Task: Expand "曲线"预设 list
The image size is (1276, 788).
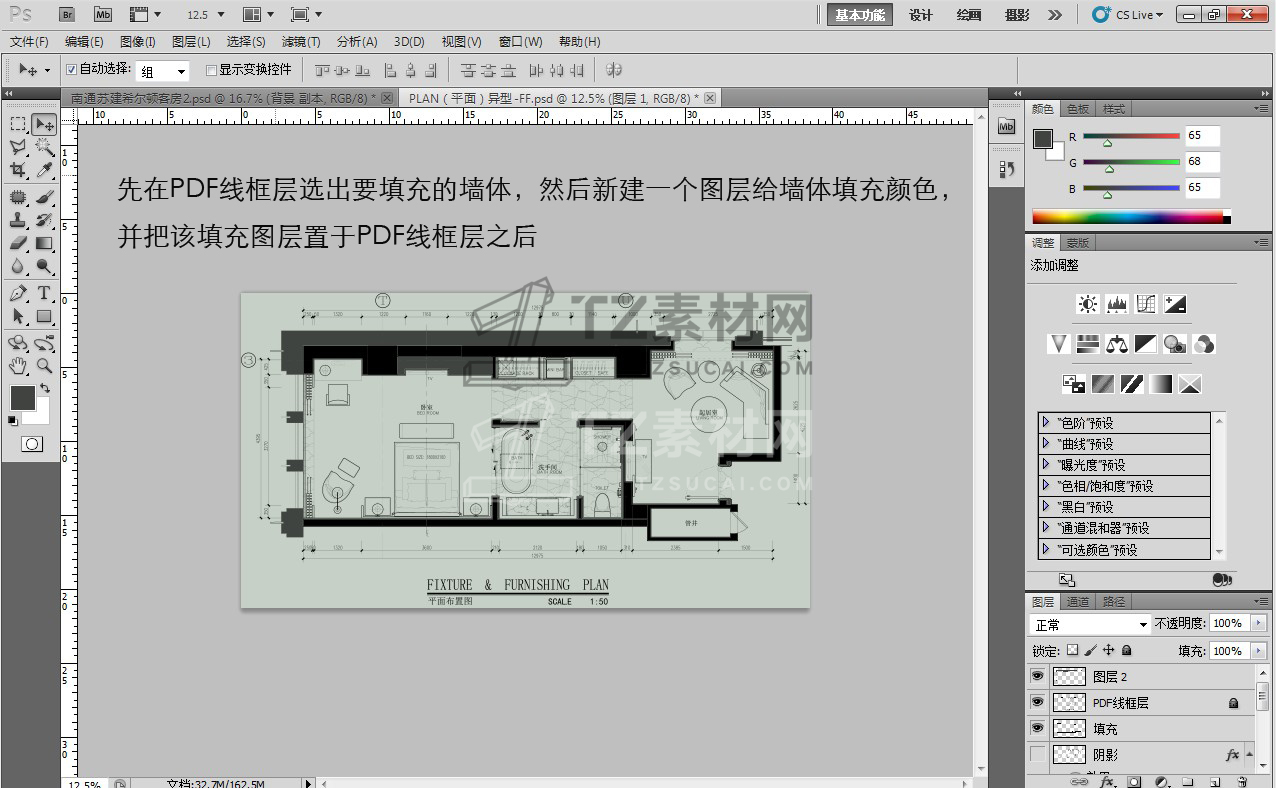Action: [x=1046, y=443]
